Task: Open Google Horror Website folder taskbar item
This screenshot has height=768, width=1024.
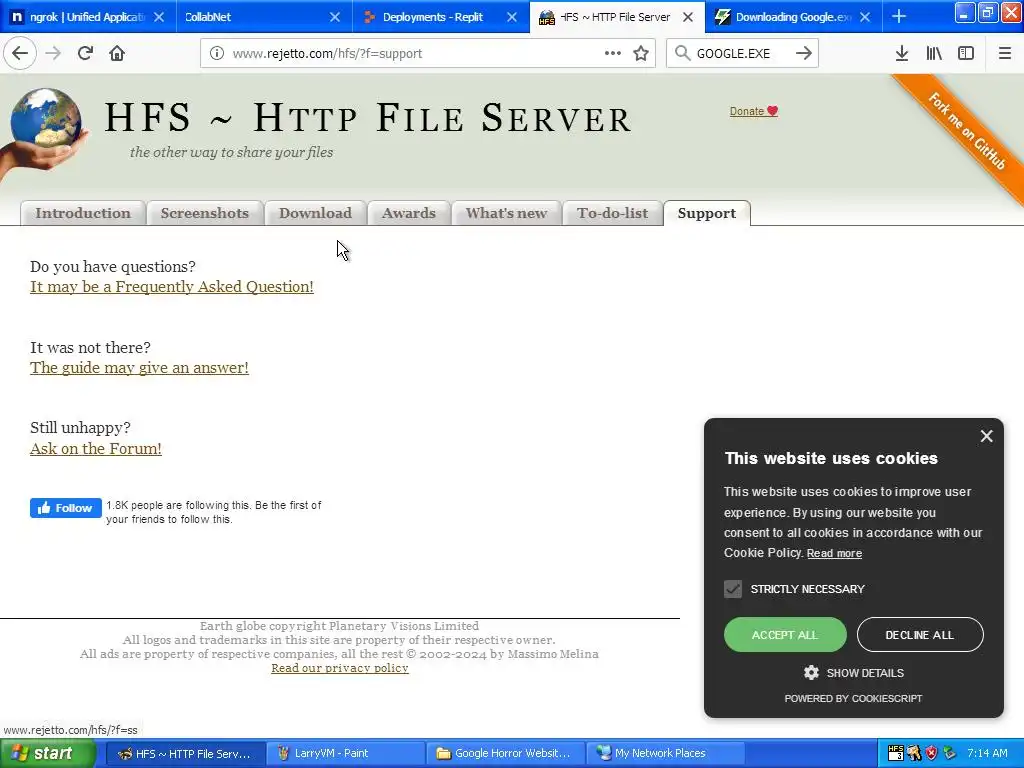Action: (505, 754)
